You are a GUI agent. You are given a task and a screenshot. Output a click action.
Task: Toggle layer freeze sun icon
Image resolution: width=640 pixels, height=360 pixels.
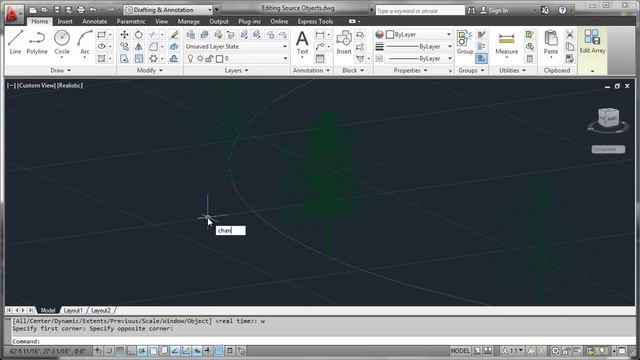coord(200,59)
